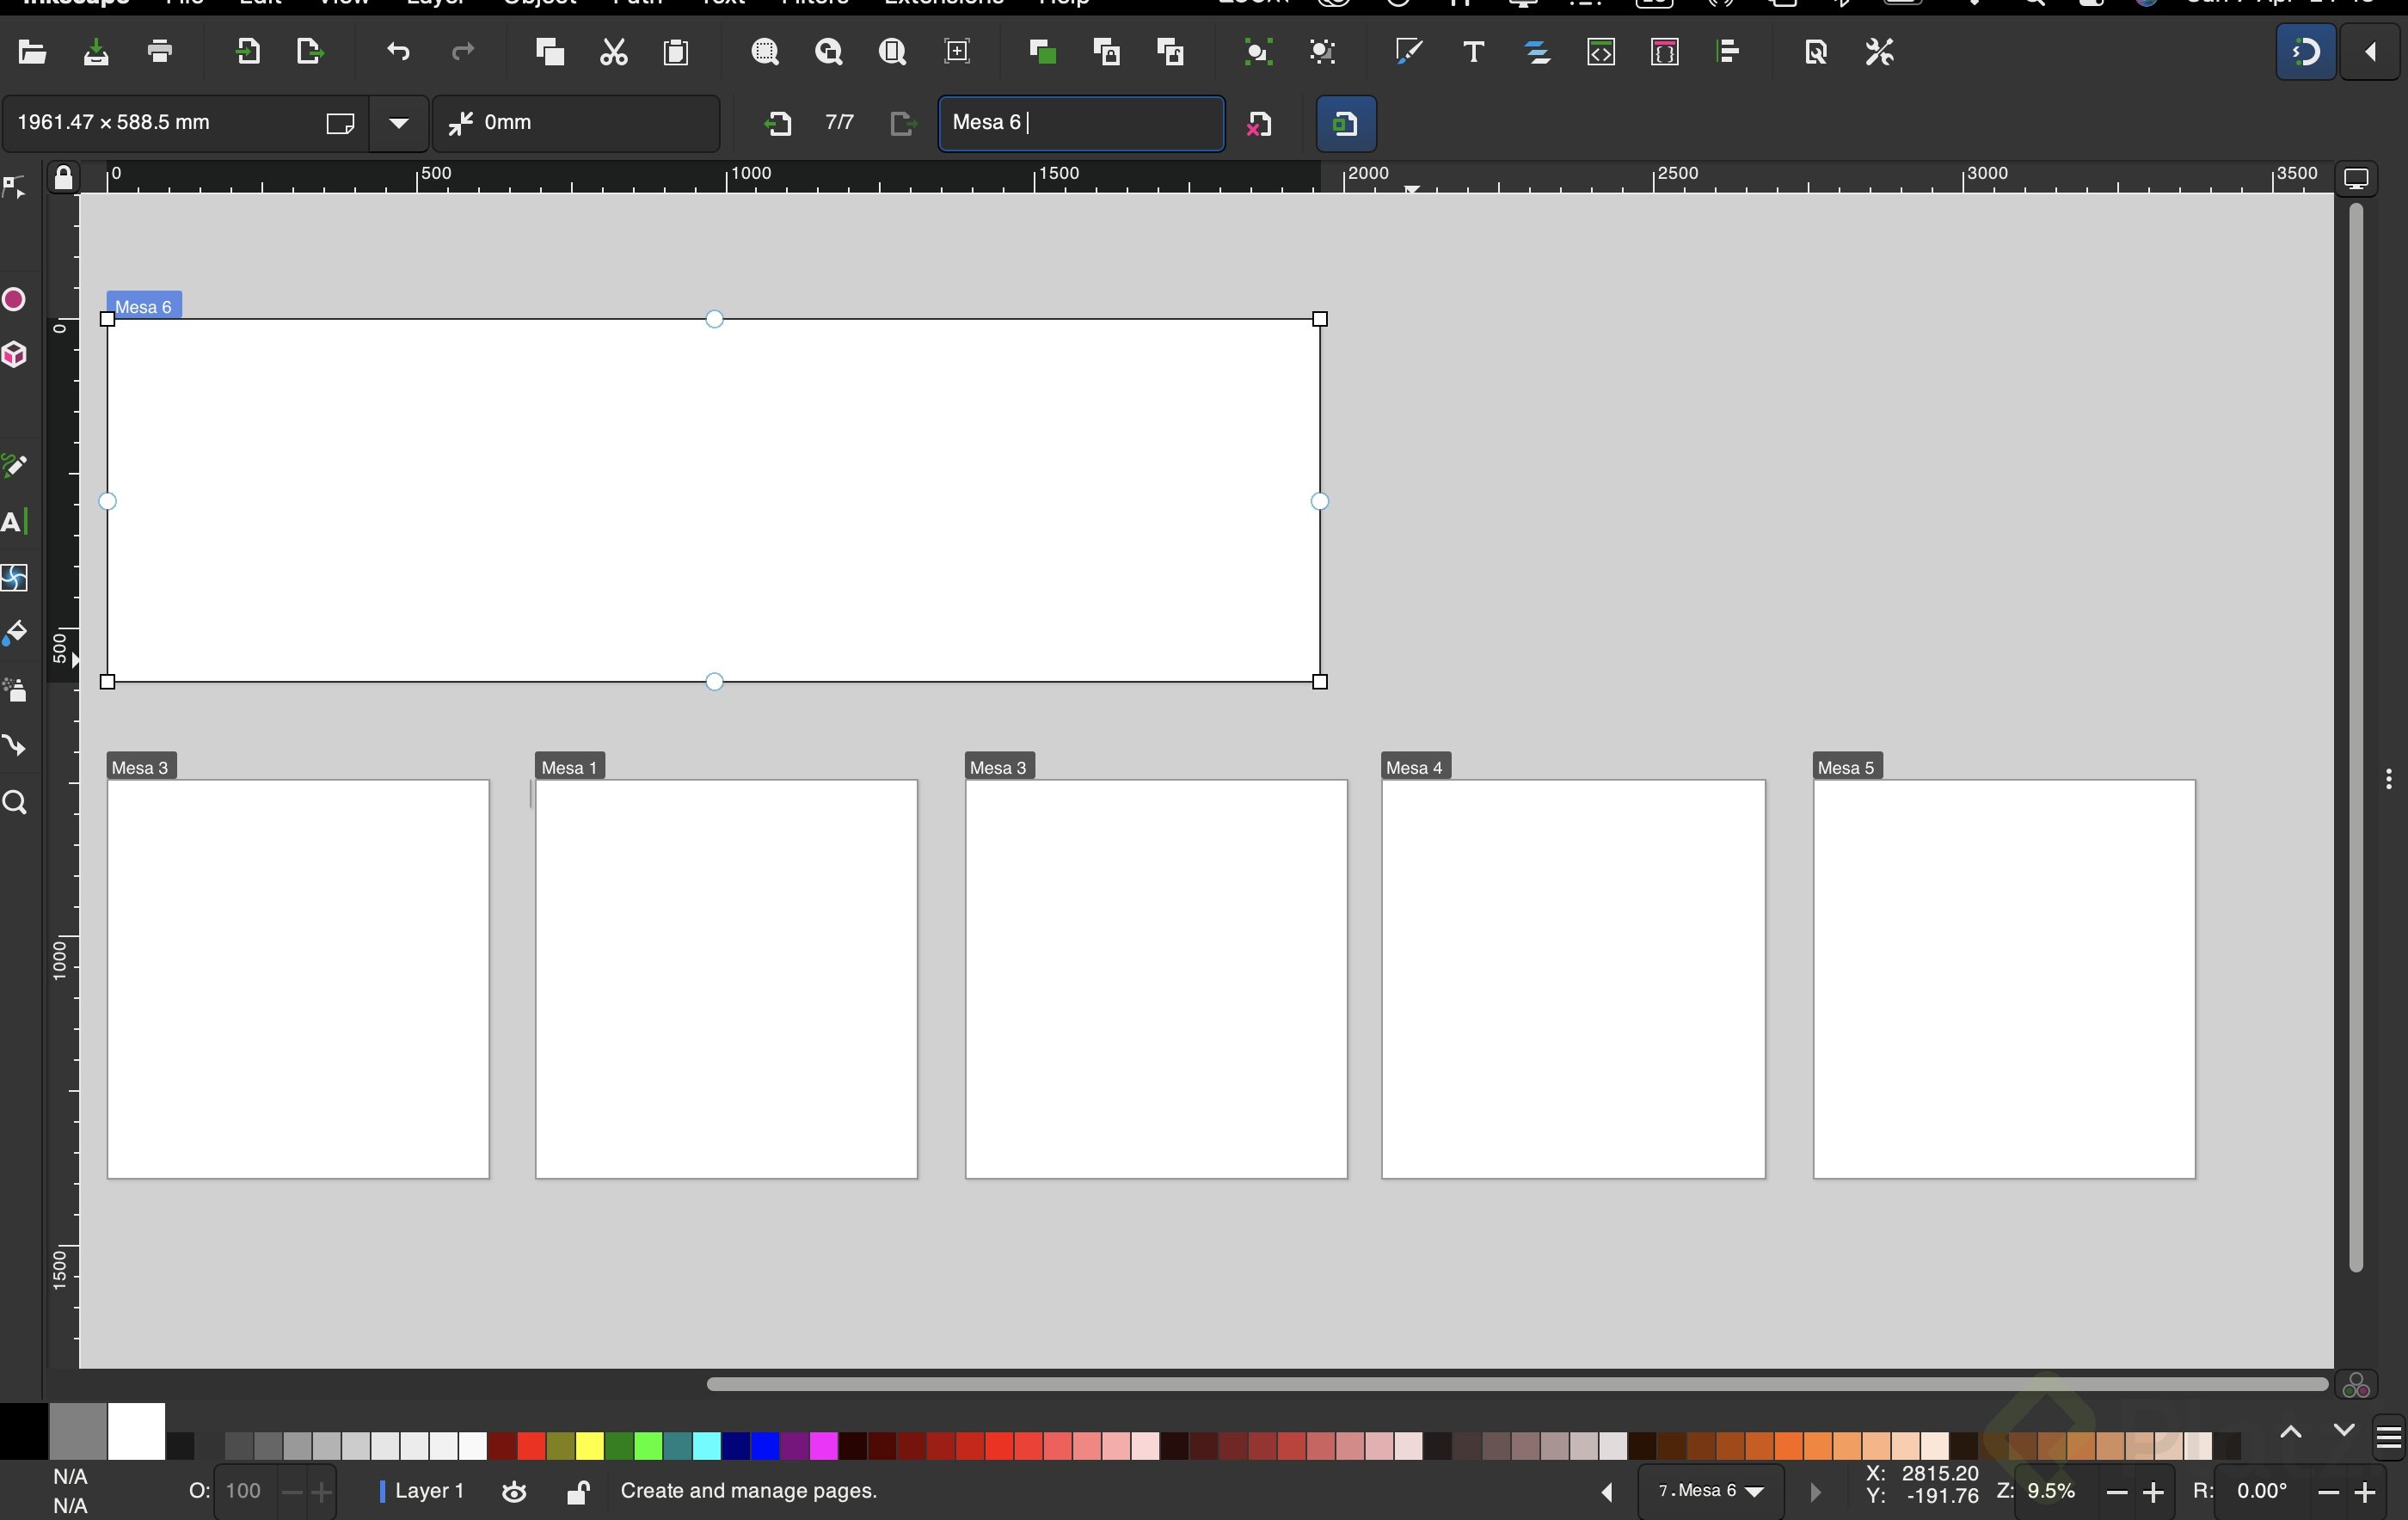Click the Align and Distribute icon
The image size is (2408, 1520).
click(x=1729, y=52)
